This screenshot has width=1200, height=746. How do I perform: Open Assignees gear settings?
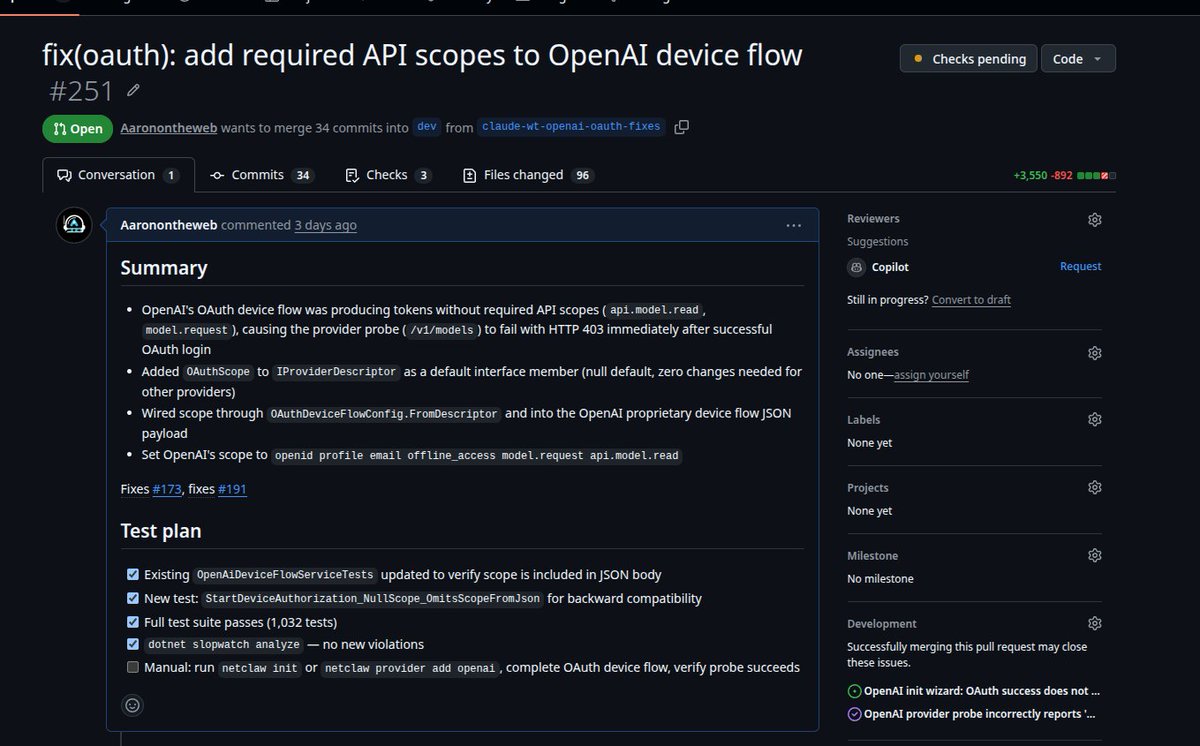tap(1094, 353)
